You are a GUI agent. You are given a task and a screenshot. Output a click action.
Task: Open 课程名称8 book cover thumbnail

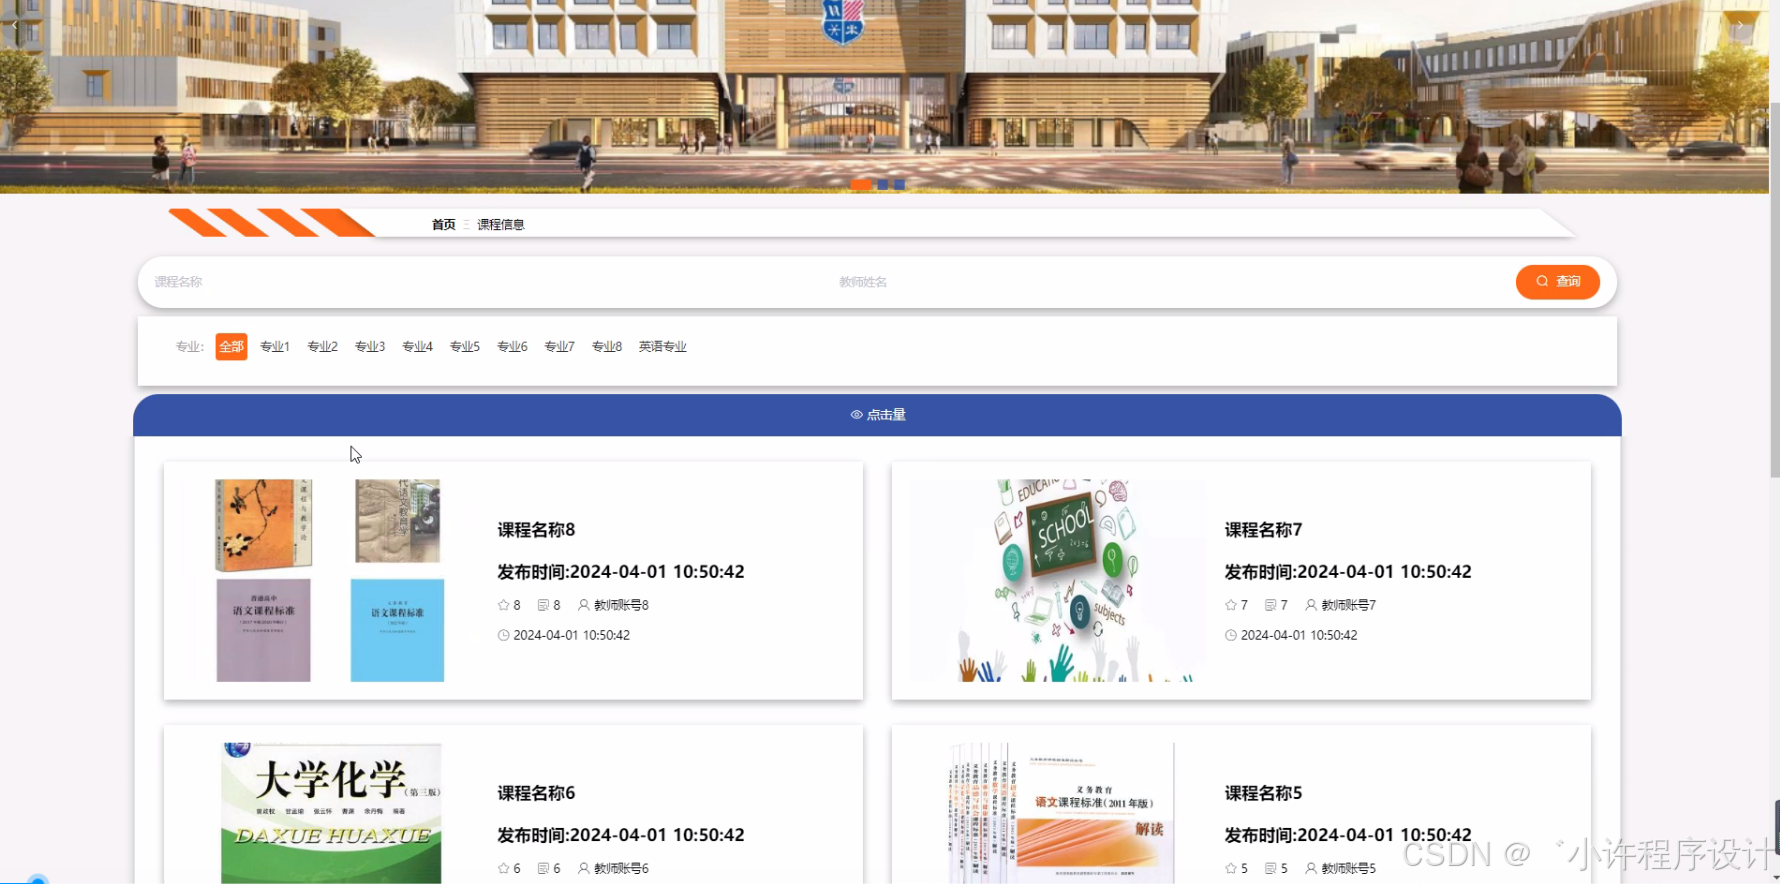(x=329, y=580)
